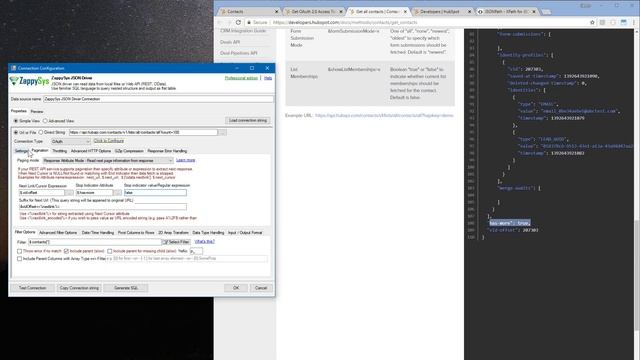Close the JSONPath browser tab
The height and width of the screenshot is (360, 640).
click(533, 12)
